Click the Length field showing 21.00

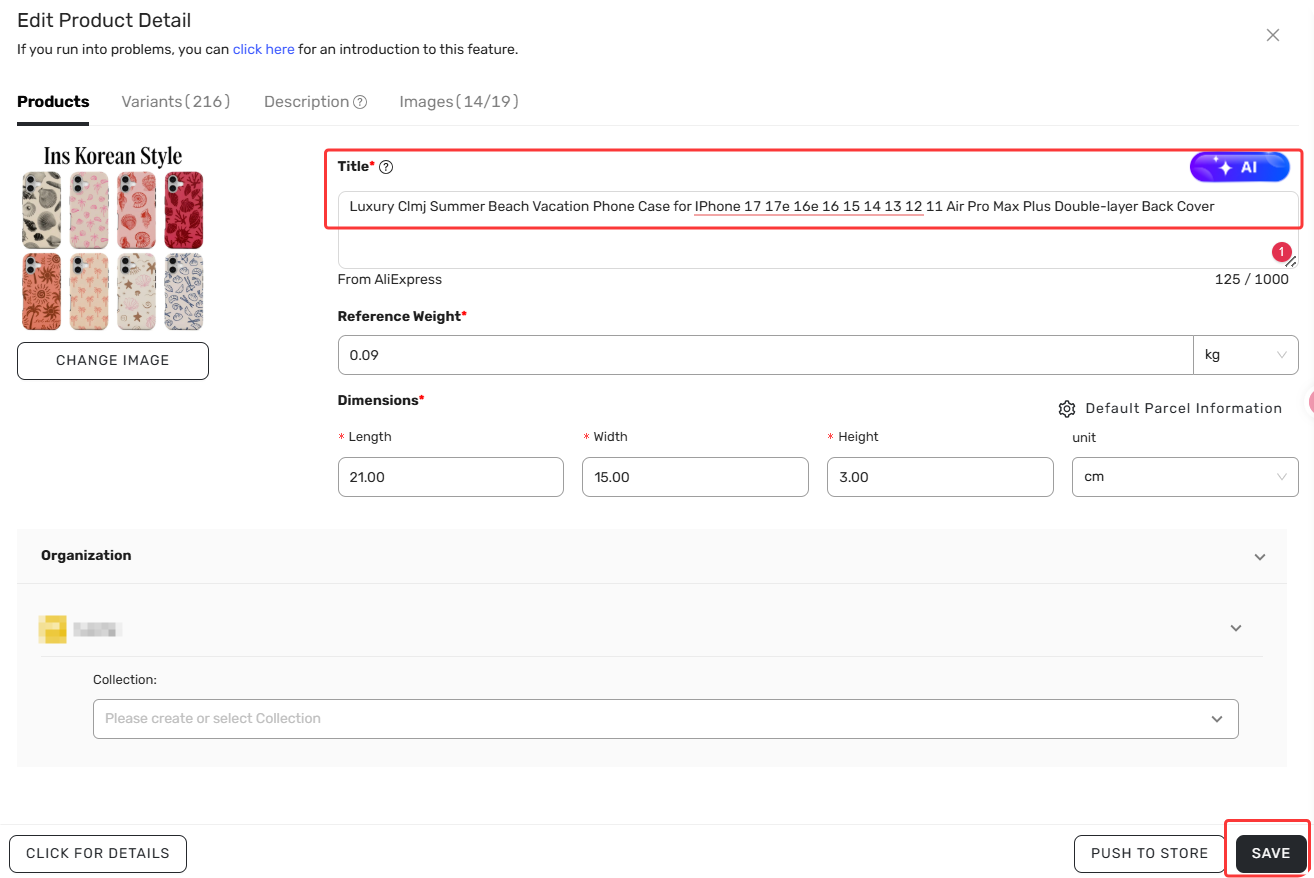451,477
